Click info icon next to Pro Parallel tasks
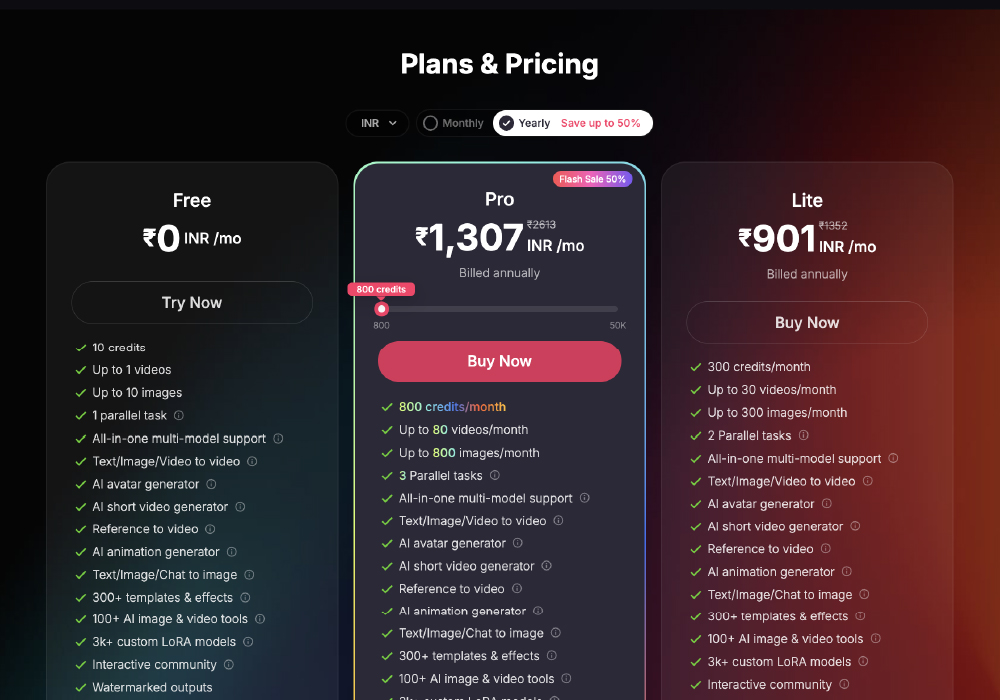Image resolution: width=1000 pixels, height=700 pixels. click(494, 476)
